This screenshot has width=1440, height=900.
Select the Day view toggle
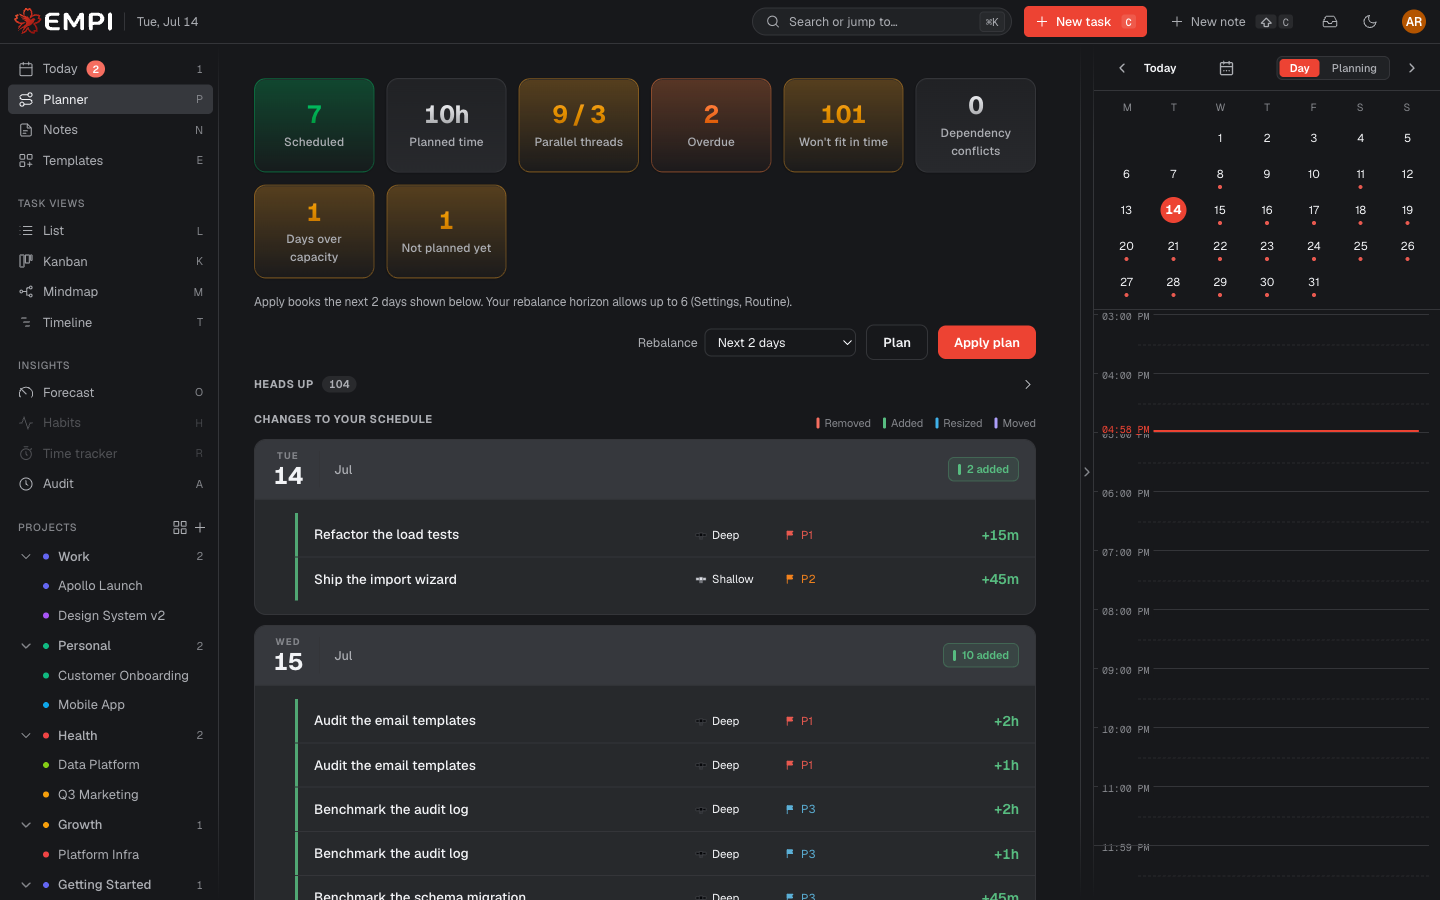(1299, 68)
